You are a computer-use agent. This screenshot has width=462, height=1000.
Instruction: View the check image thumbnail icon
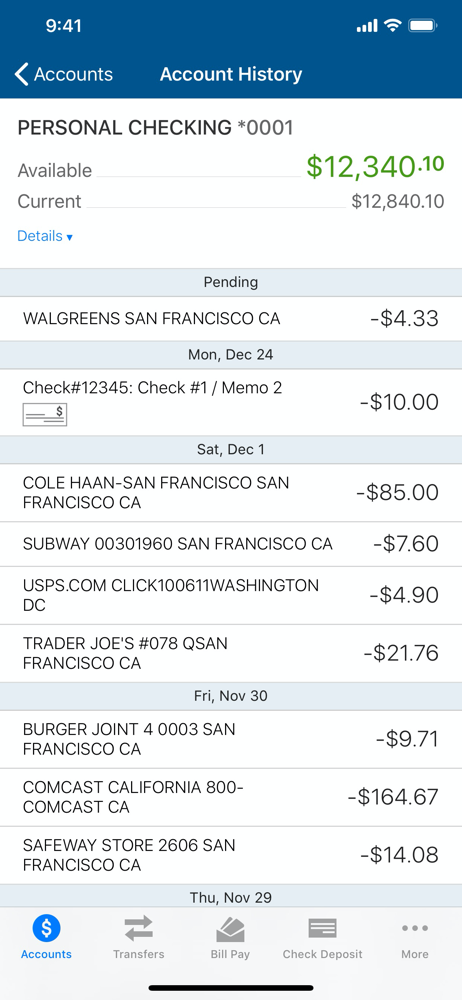(x=45, y=415)
